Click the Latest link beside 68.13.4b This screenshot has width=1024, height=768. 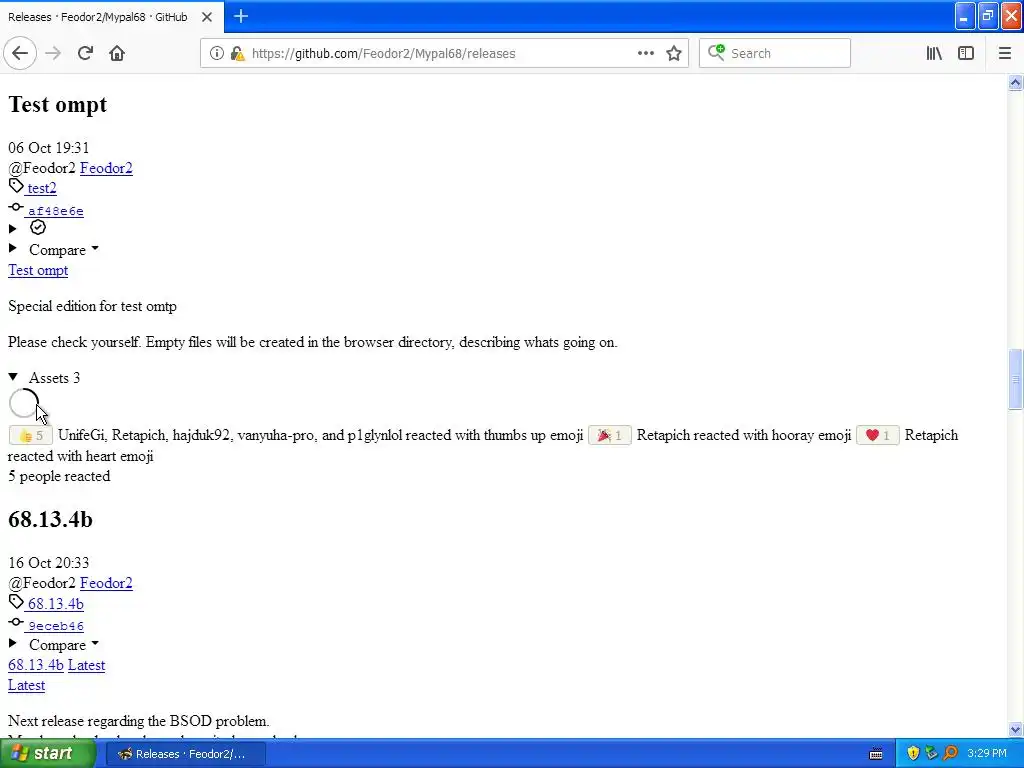(86, 665)
